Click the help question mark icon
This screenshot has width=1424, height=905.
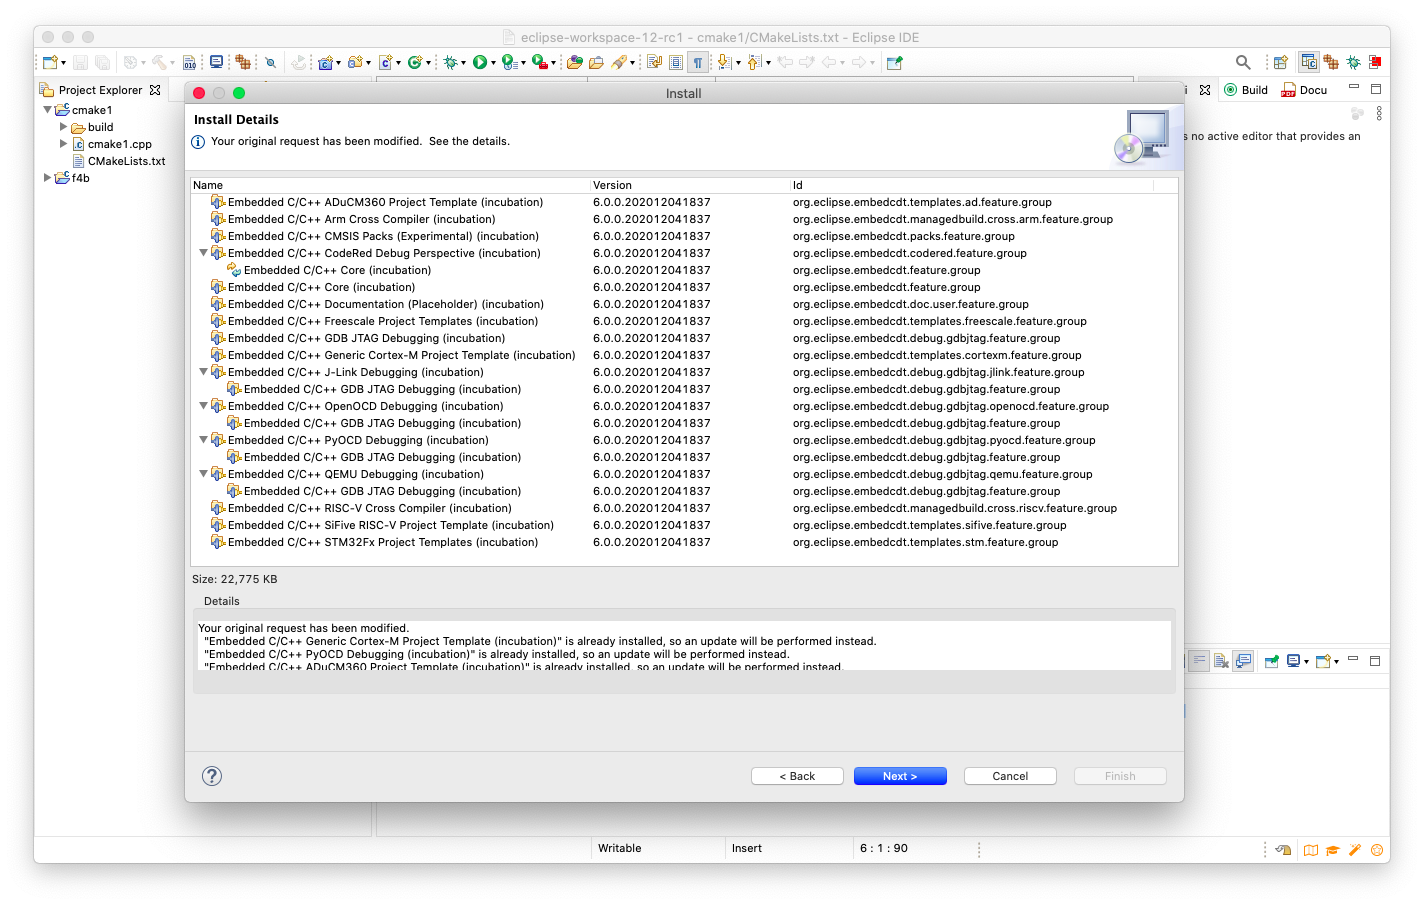point(212,776)
